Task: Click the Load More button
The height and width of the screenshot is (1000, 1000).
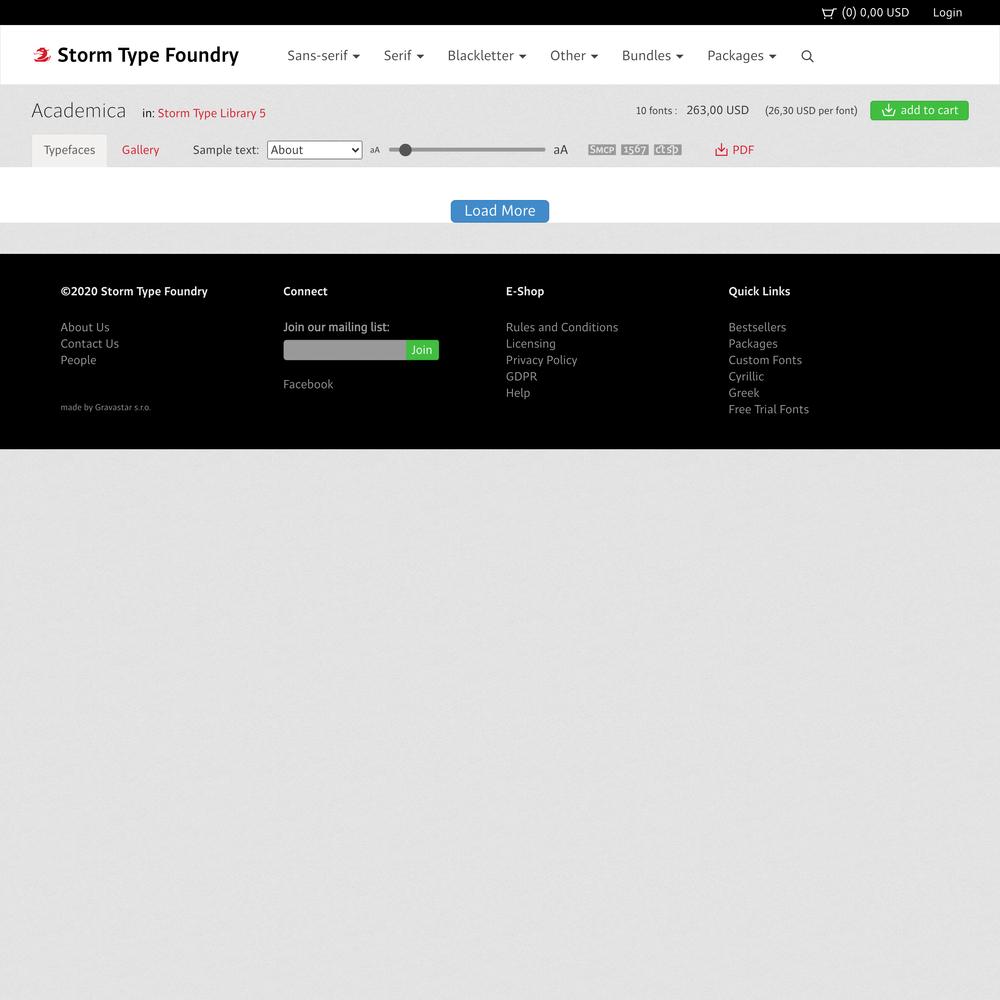Action: tap(500, 211)
